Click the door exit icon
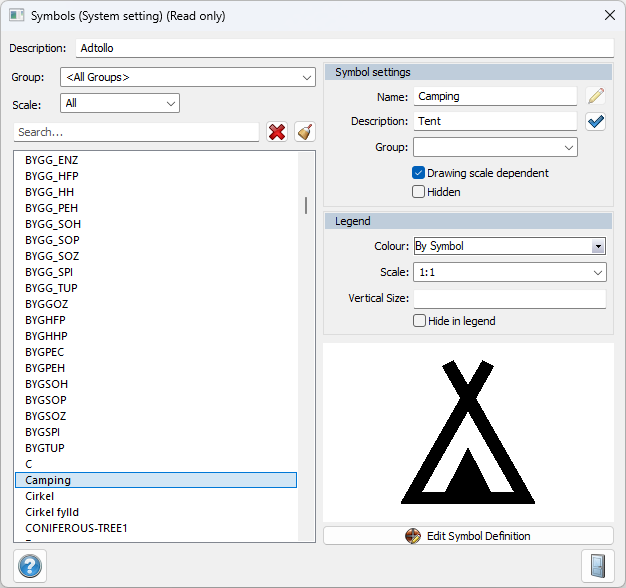Screen dimensions: 626x588 tap(596, 565)
